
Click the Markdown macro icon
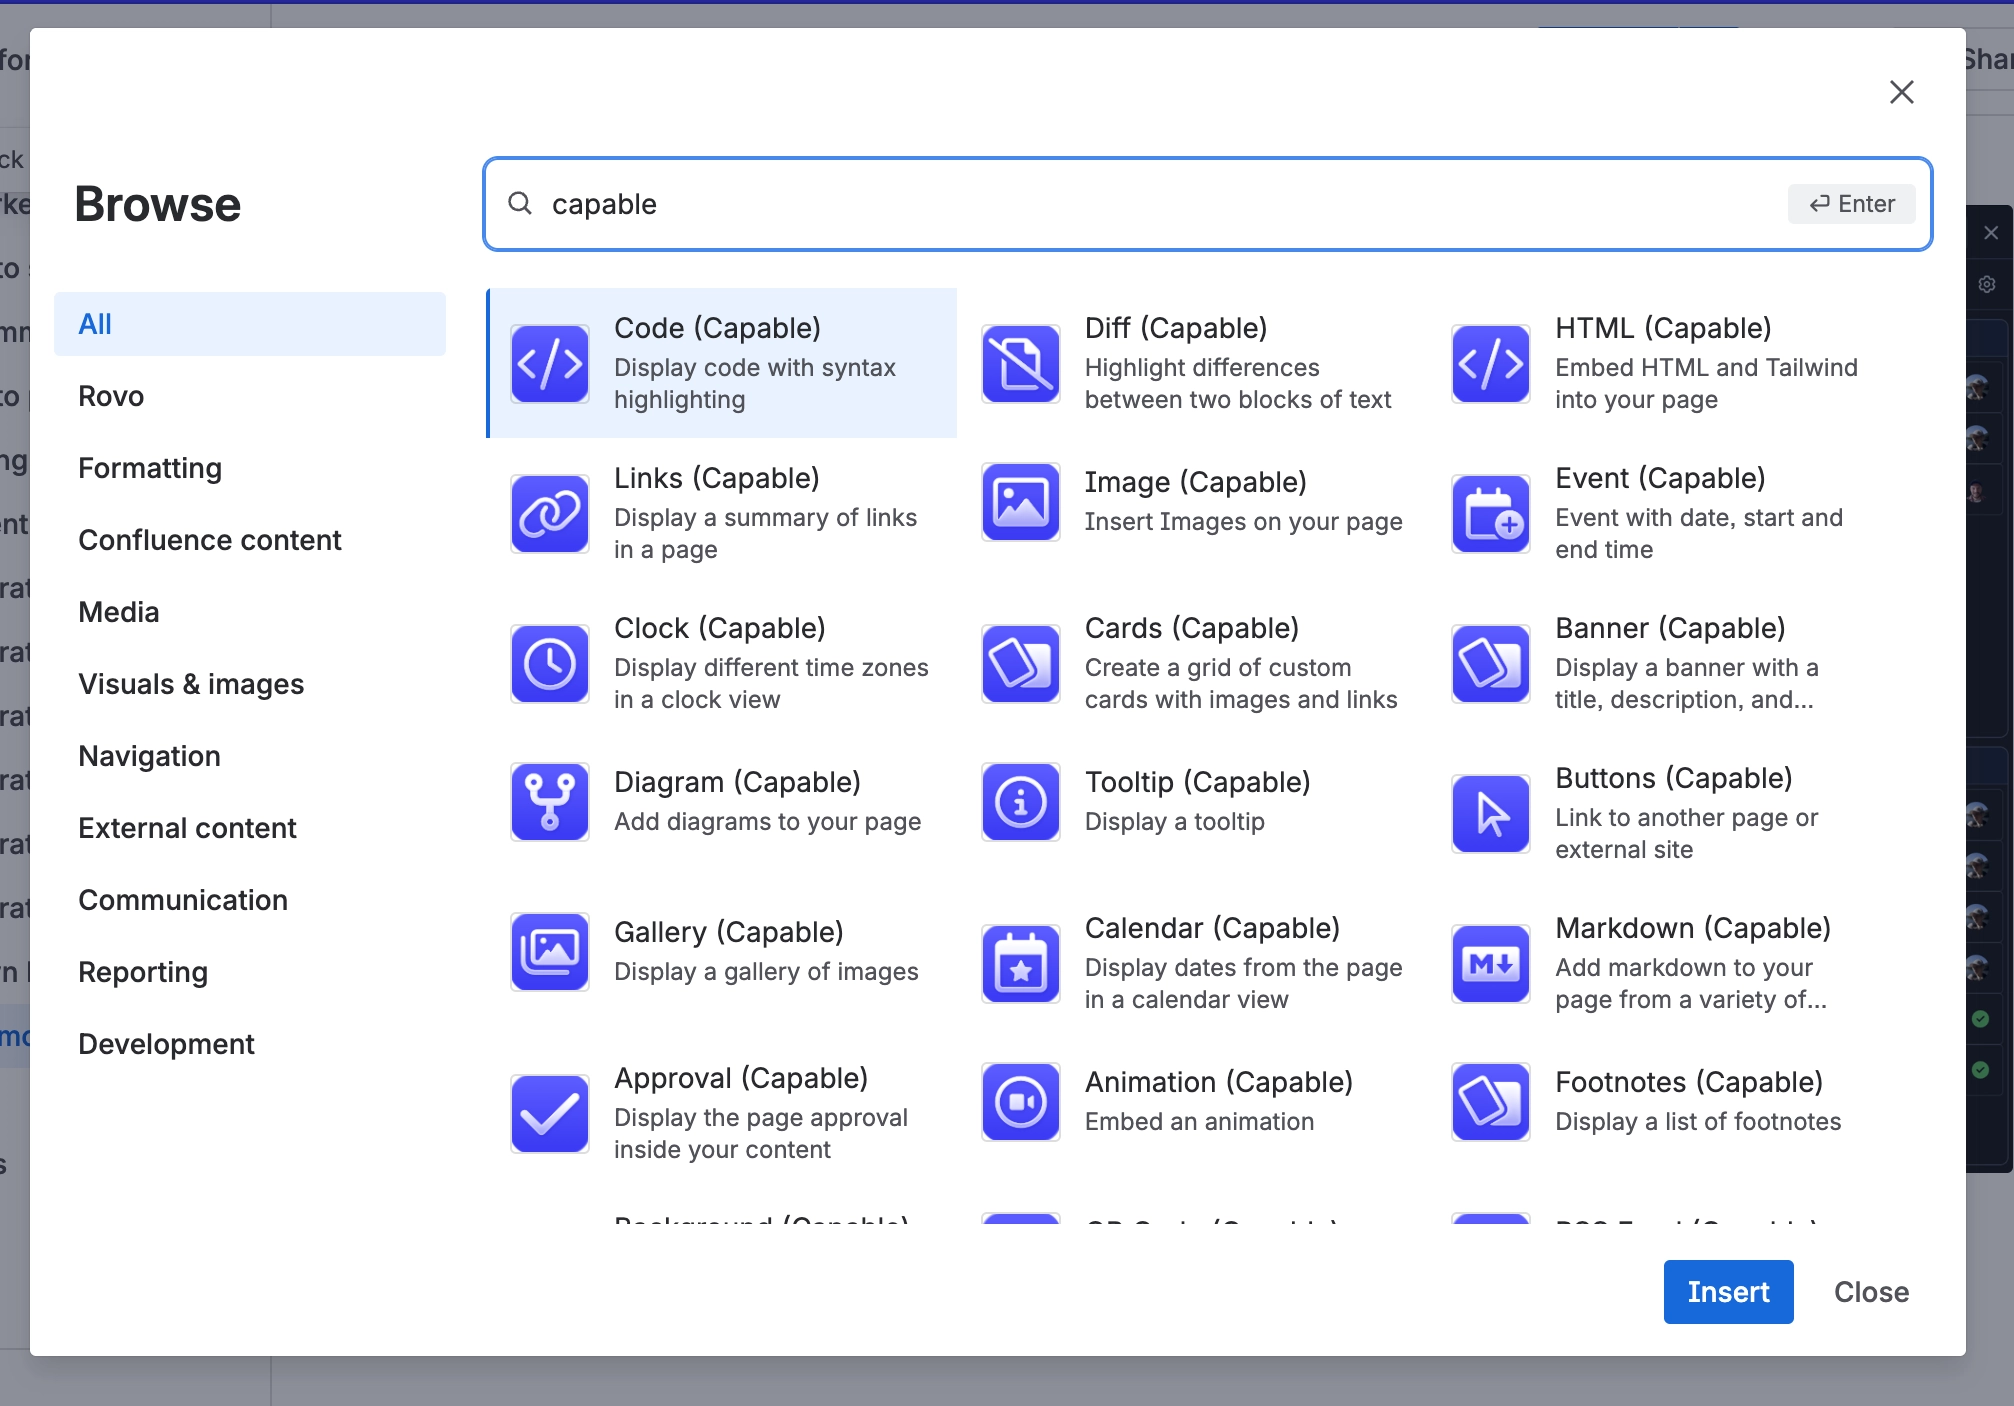pyautogui.click(x=1489, y=963)
